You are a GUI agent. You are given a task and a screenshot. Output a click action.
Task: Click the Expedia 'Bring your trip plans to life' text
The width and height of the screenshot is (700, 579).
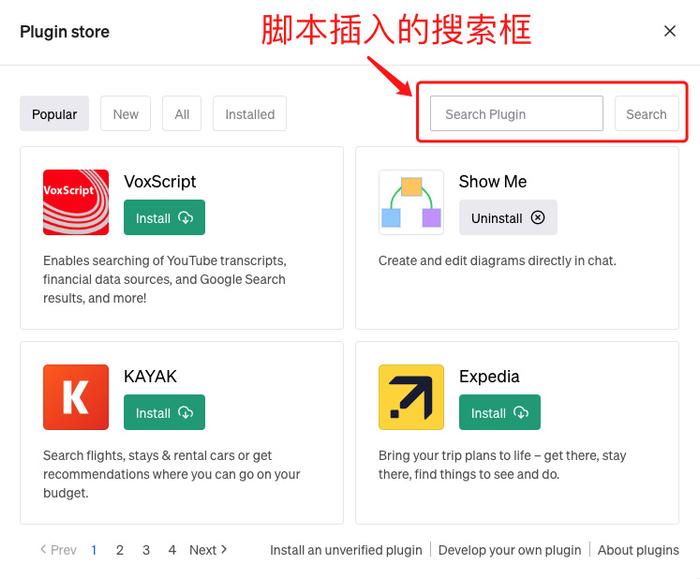(x=502, y=465)
